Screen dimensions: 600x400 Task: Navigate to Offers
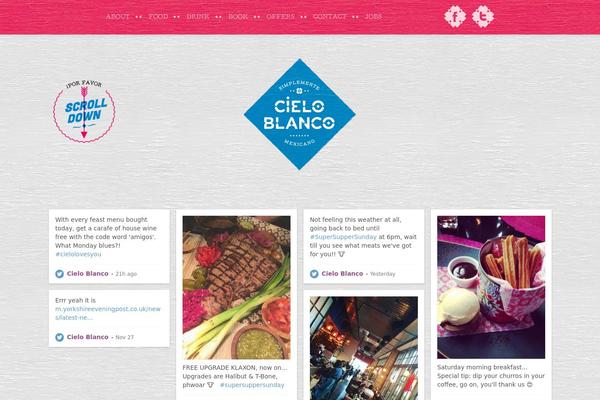click(280, 16)
